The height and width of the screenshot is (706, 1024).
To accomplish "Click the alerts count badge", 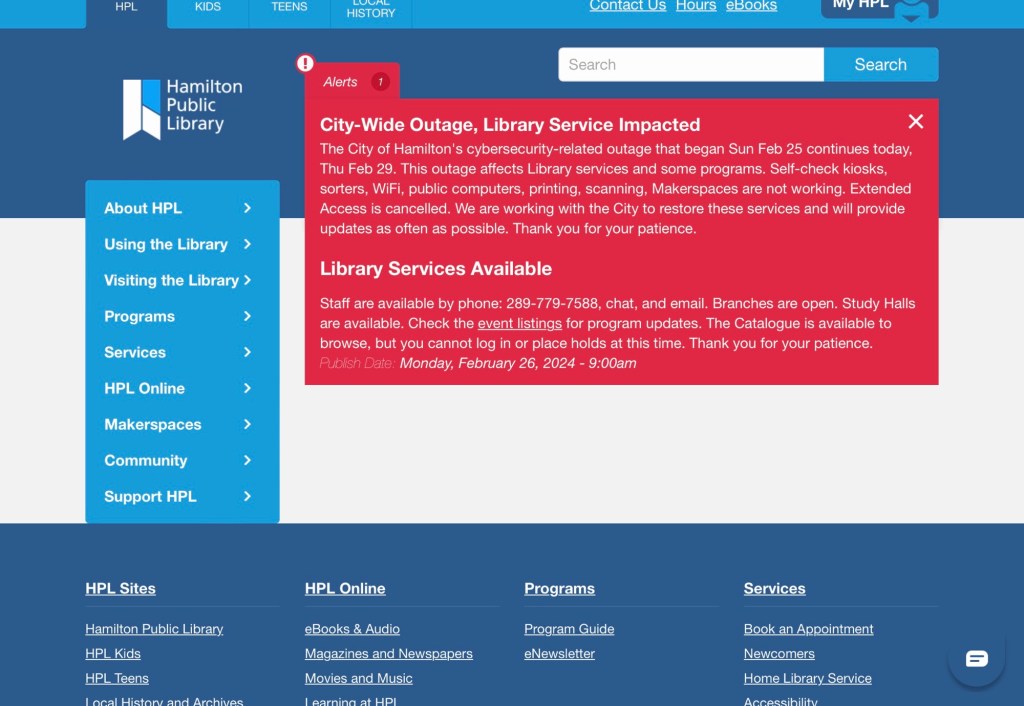I will click(x=380, y=82).
